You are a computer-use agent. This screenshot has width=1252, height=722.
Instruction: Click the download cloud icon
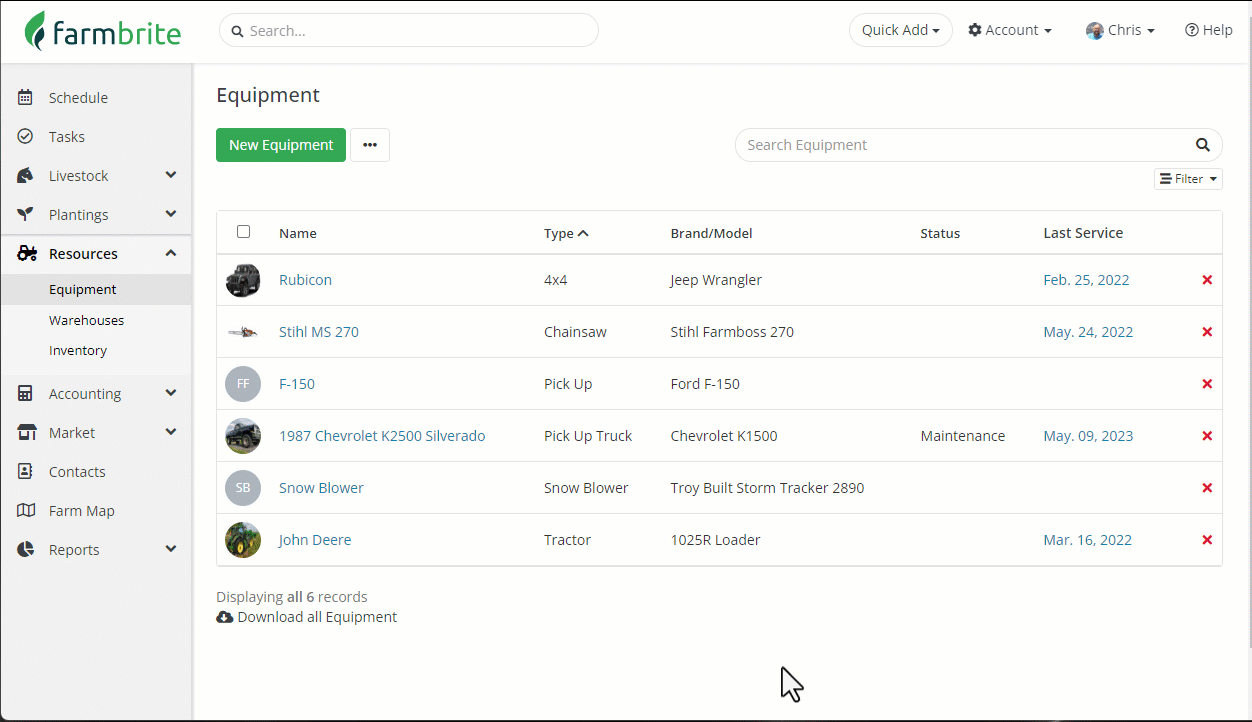(225, 617)
